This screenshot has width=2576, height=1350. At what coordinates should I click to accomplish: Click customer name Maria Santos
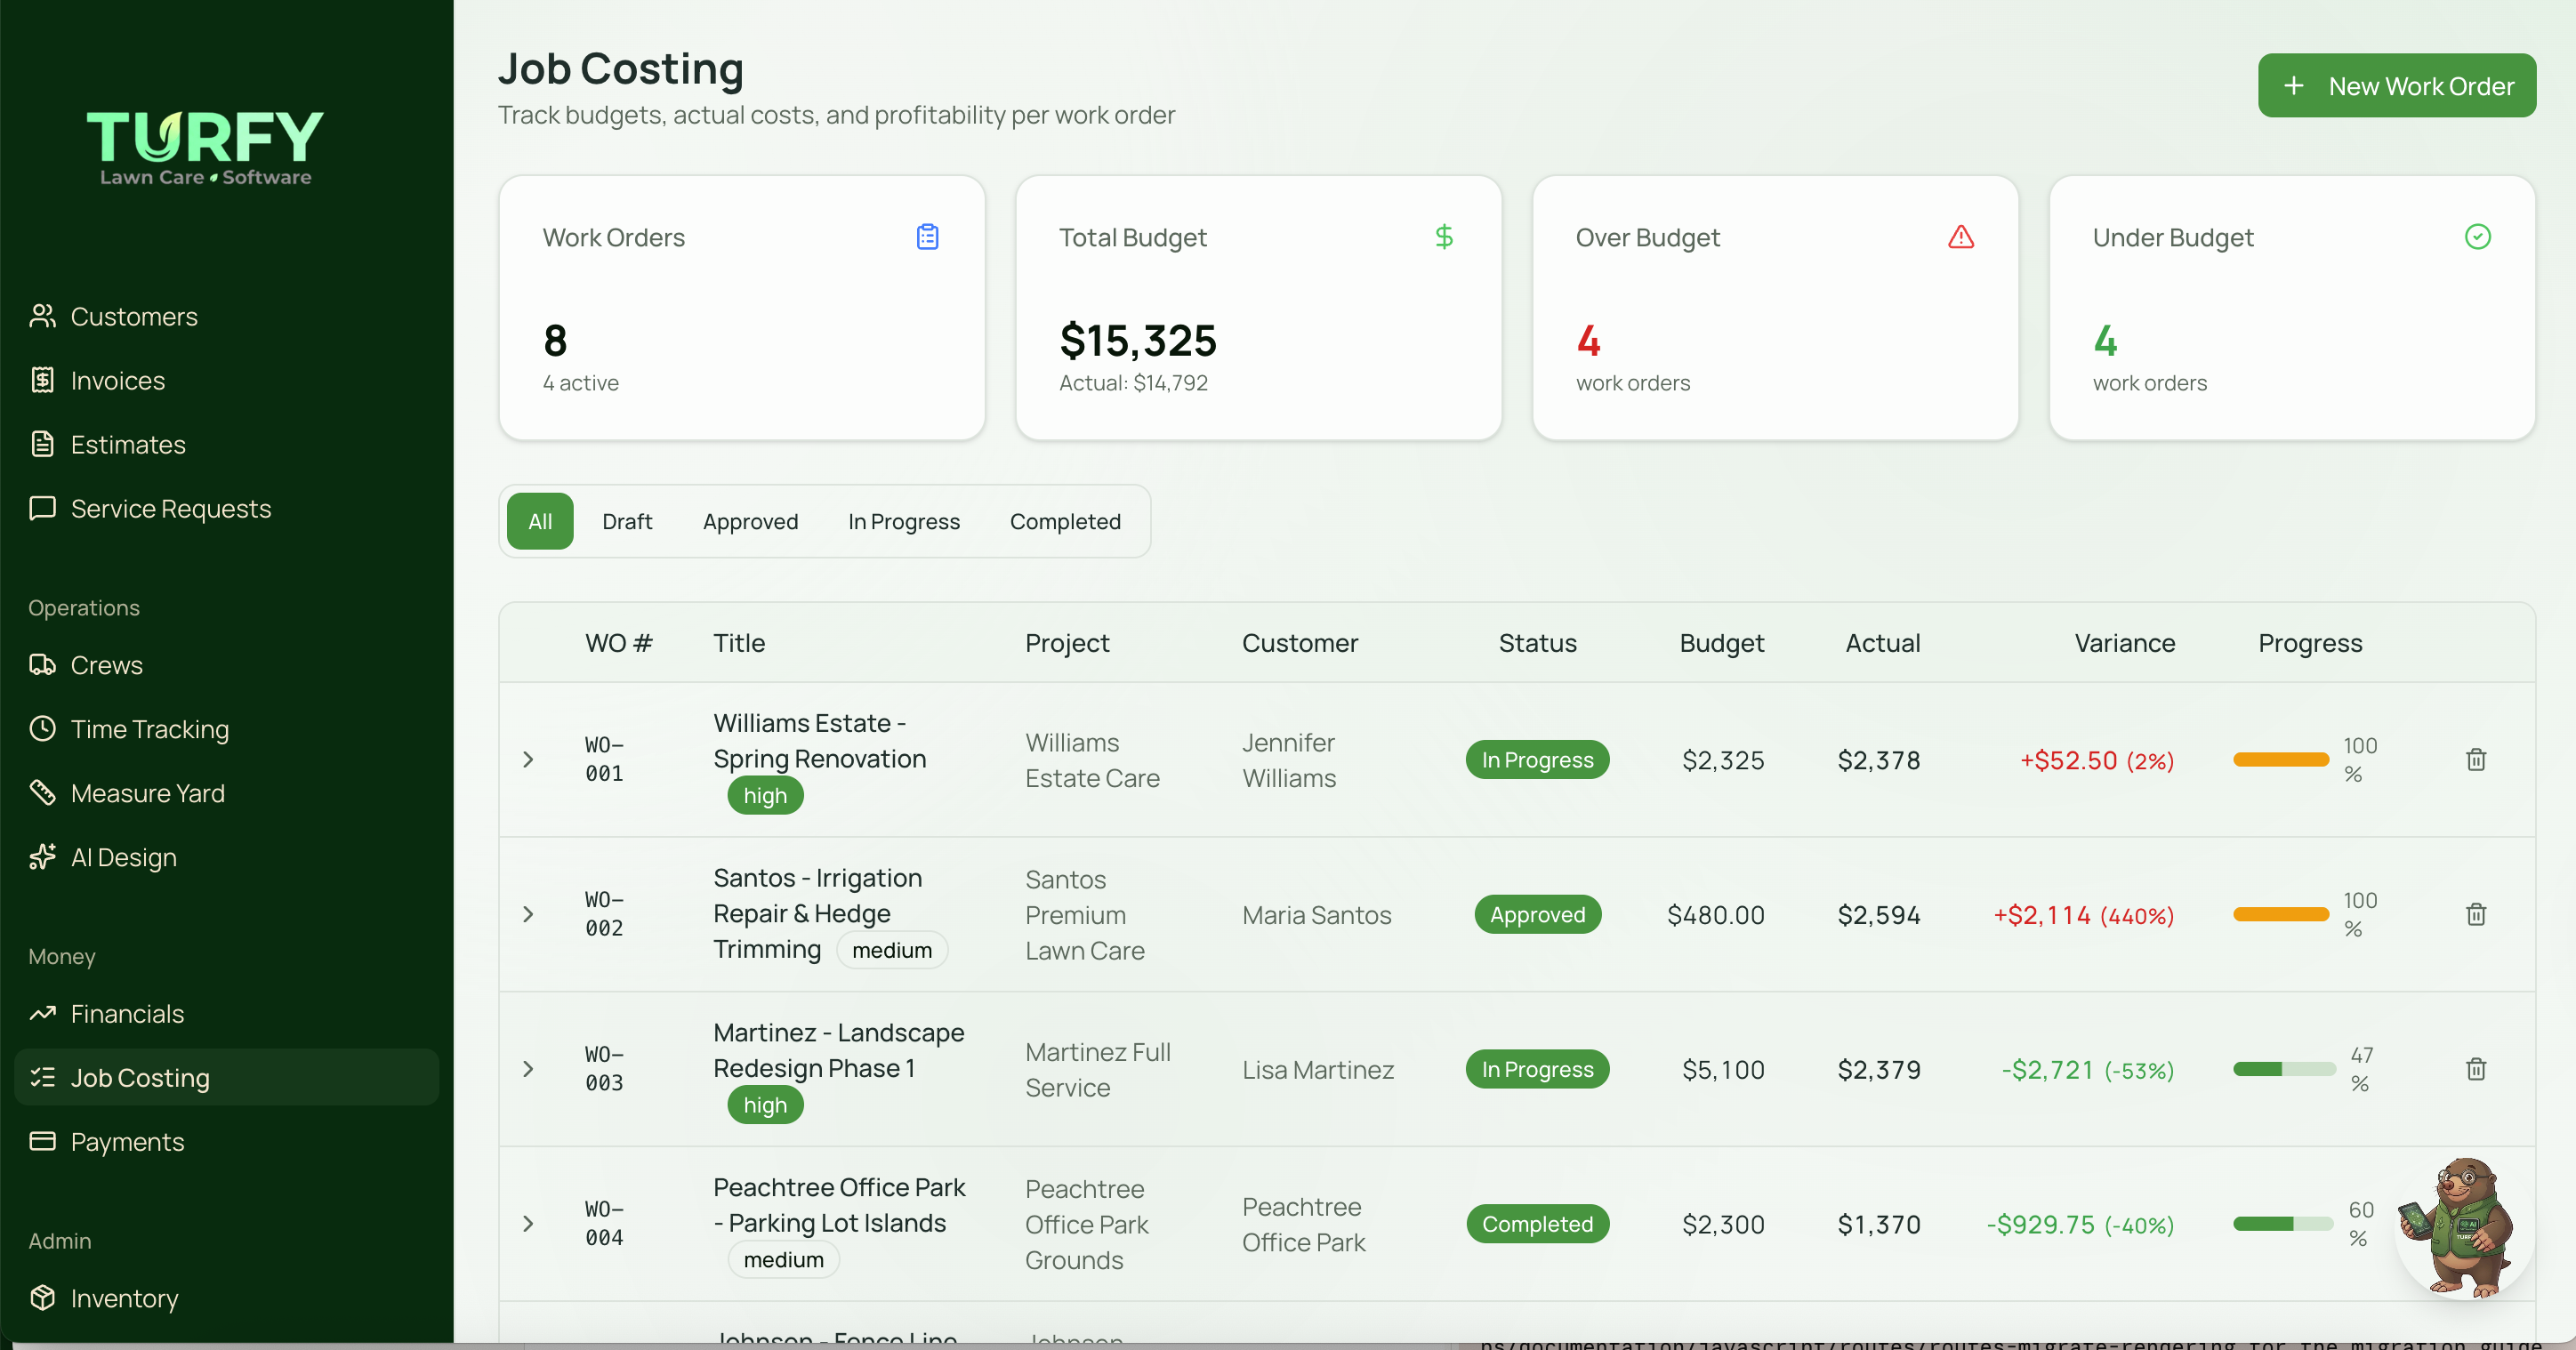point(1316,915)
